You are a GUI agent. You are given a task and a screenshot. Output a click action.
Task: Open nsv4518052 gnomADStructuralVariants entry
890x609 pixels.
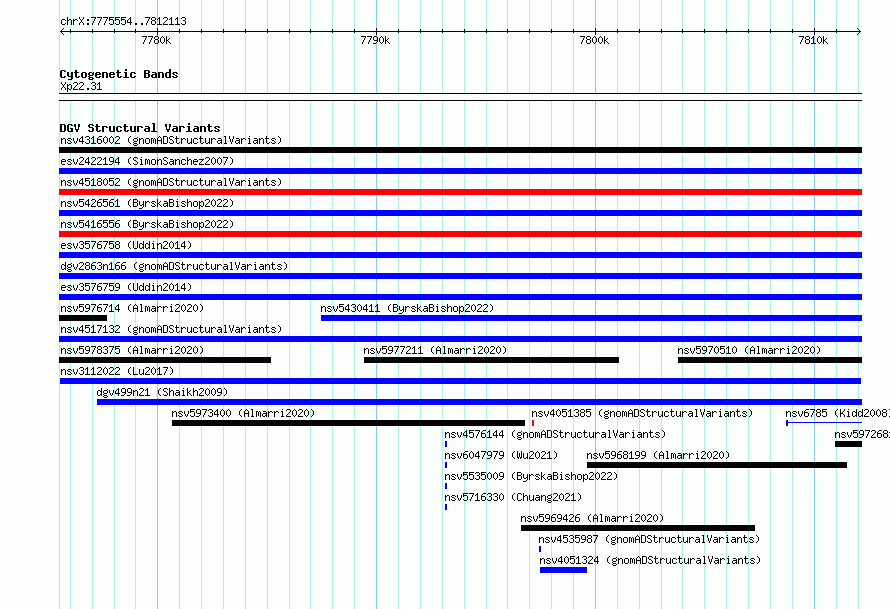[171, 182]
